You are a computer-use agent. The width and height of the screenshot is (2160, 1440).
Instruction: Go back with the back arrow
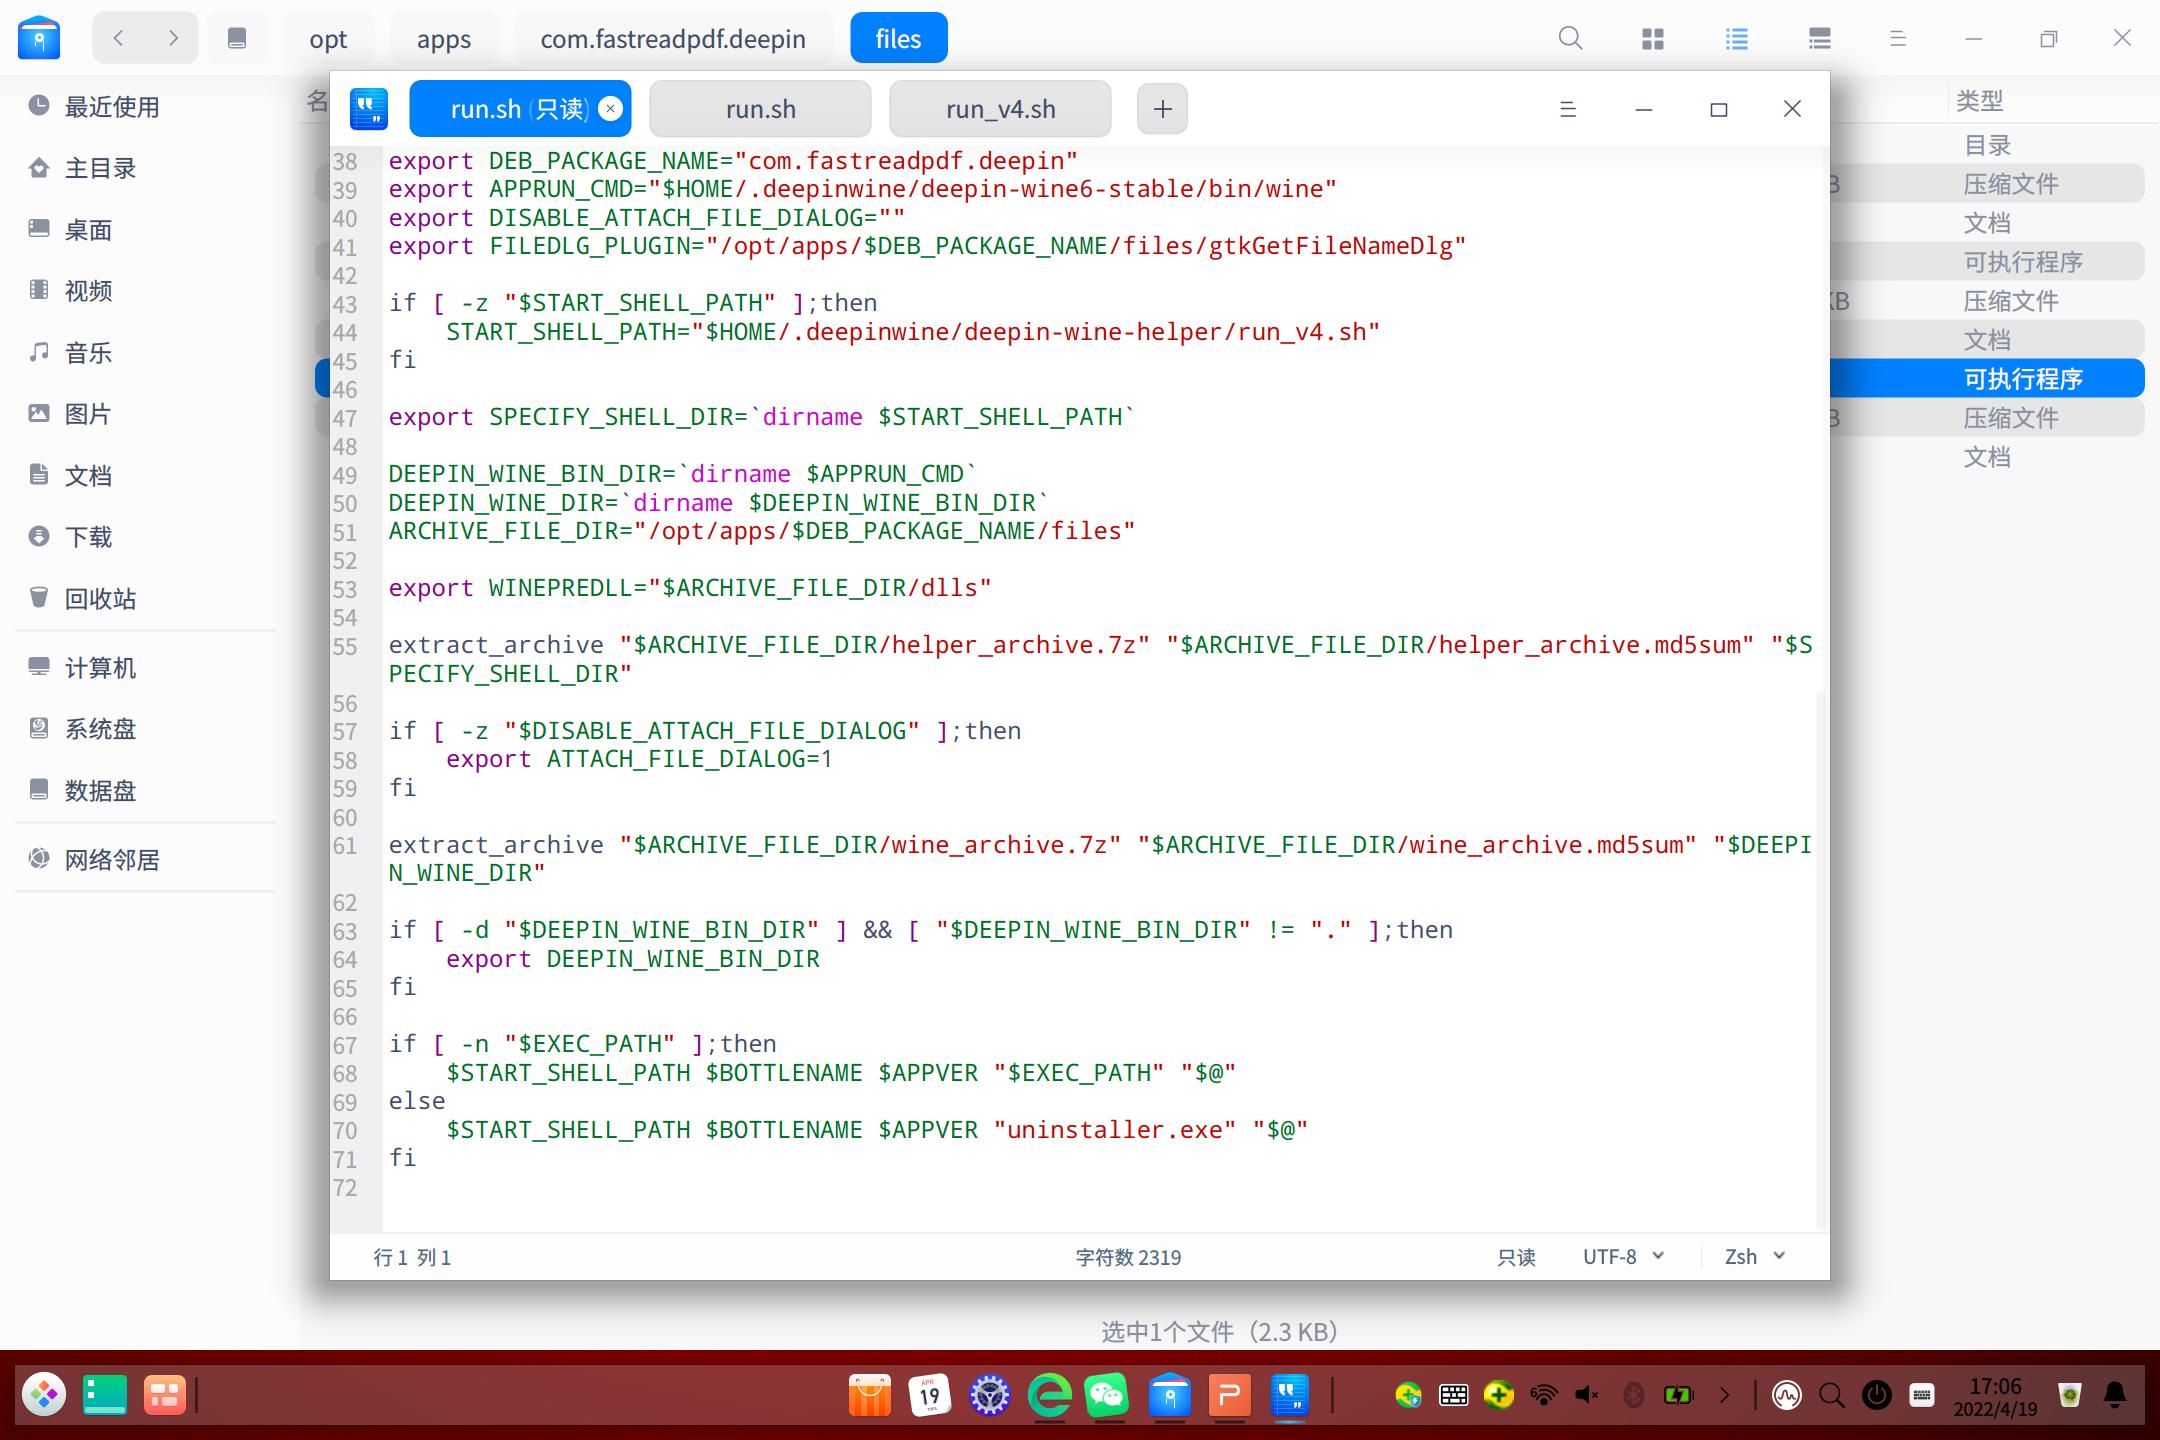(x=119, y=39)
